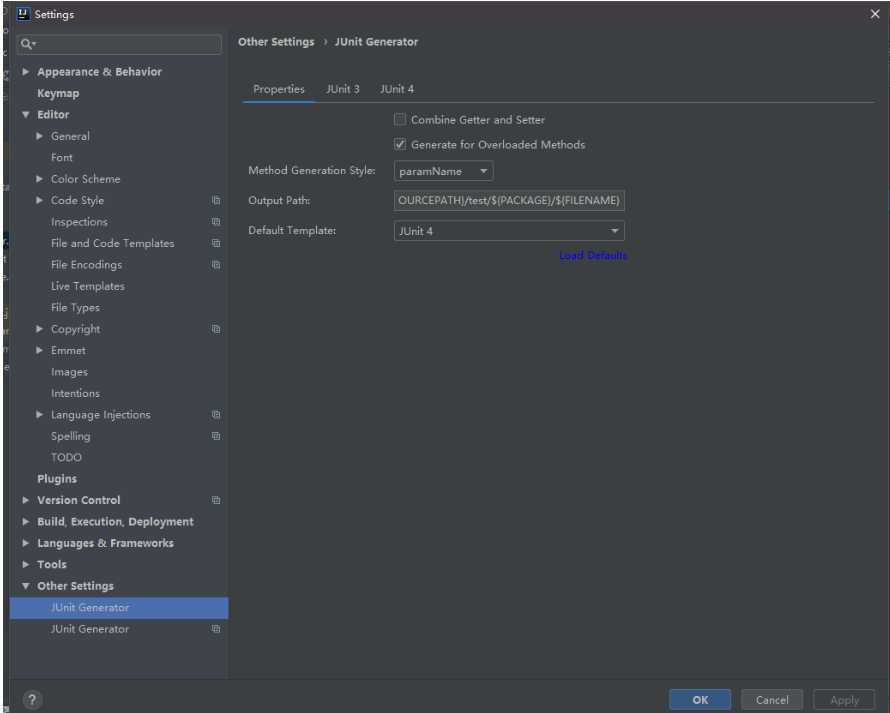Select File Encodings in the tree
The image size is (890, 713).
pos(86,265)
